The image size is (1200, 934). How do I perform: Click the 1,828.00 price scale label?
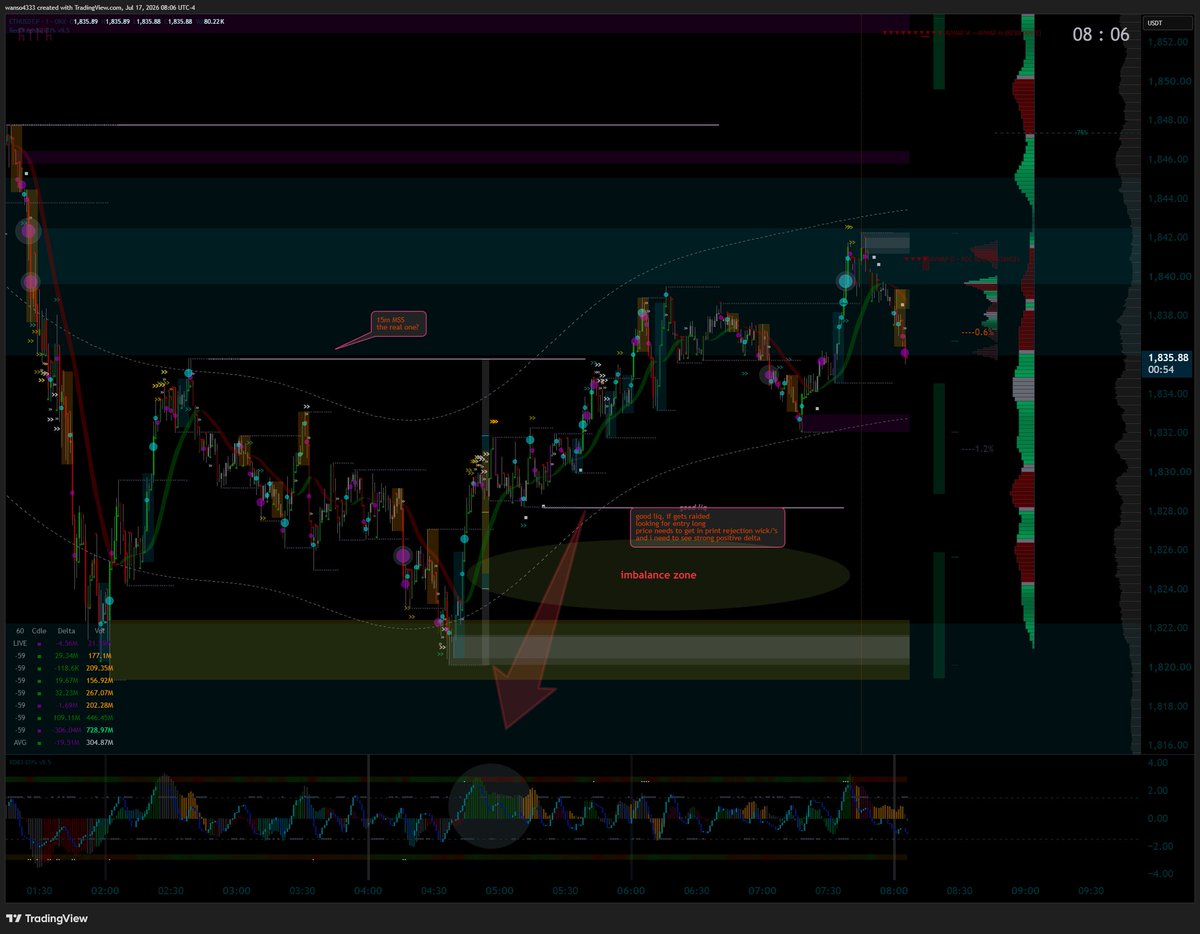[x=1168, y=511]
